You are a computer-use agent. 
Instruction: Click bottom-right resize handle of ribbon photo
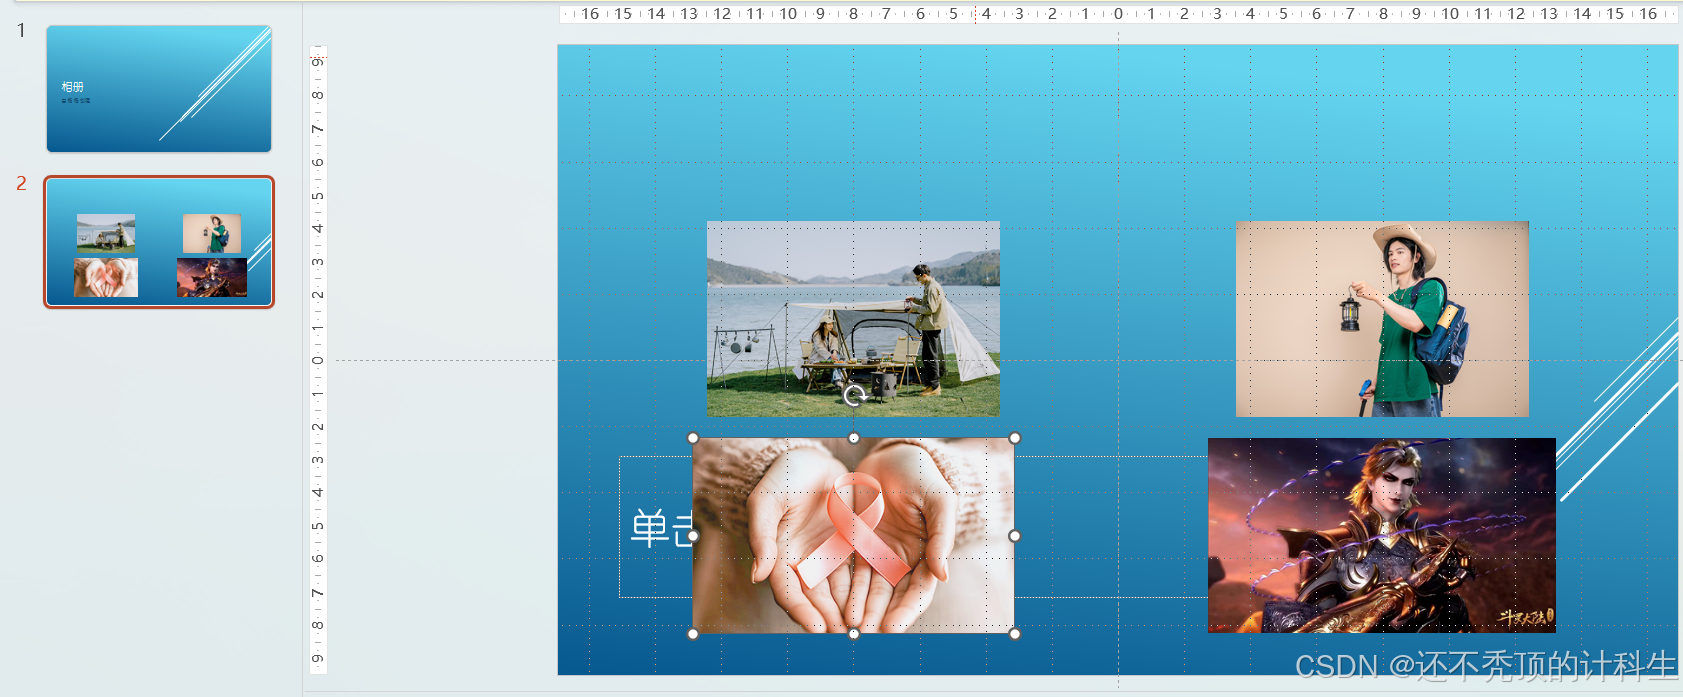[x=1015, y=634]
